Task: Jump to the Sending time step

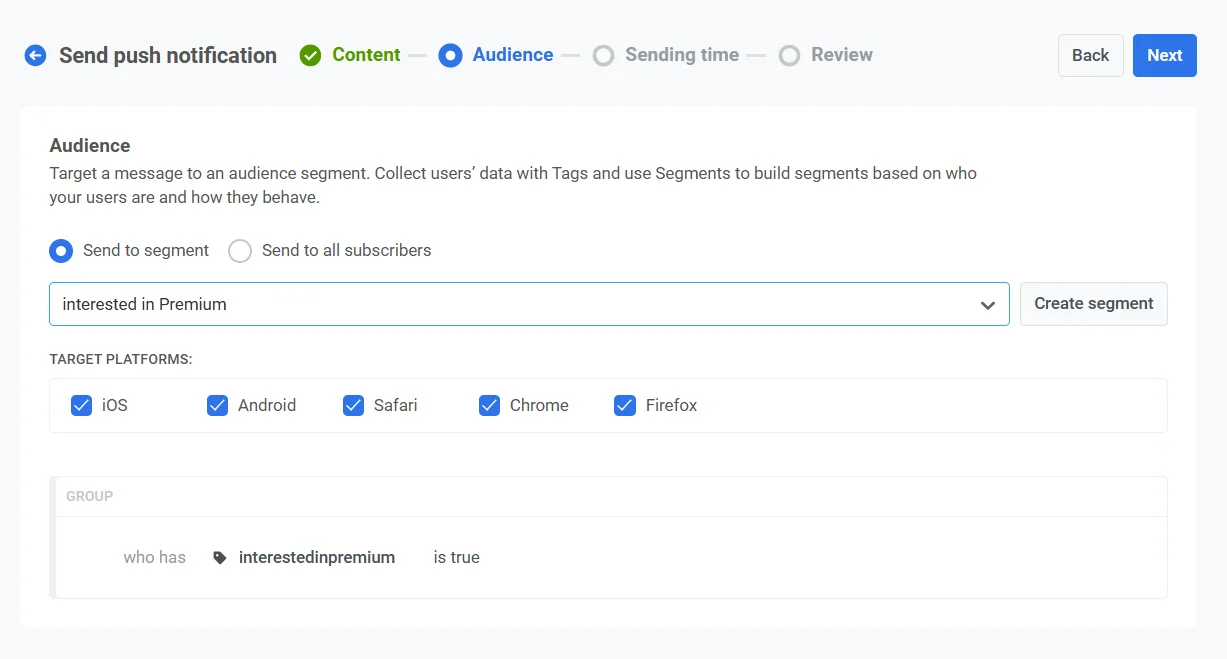Action: point(681,55)
